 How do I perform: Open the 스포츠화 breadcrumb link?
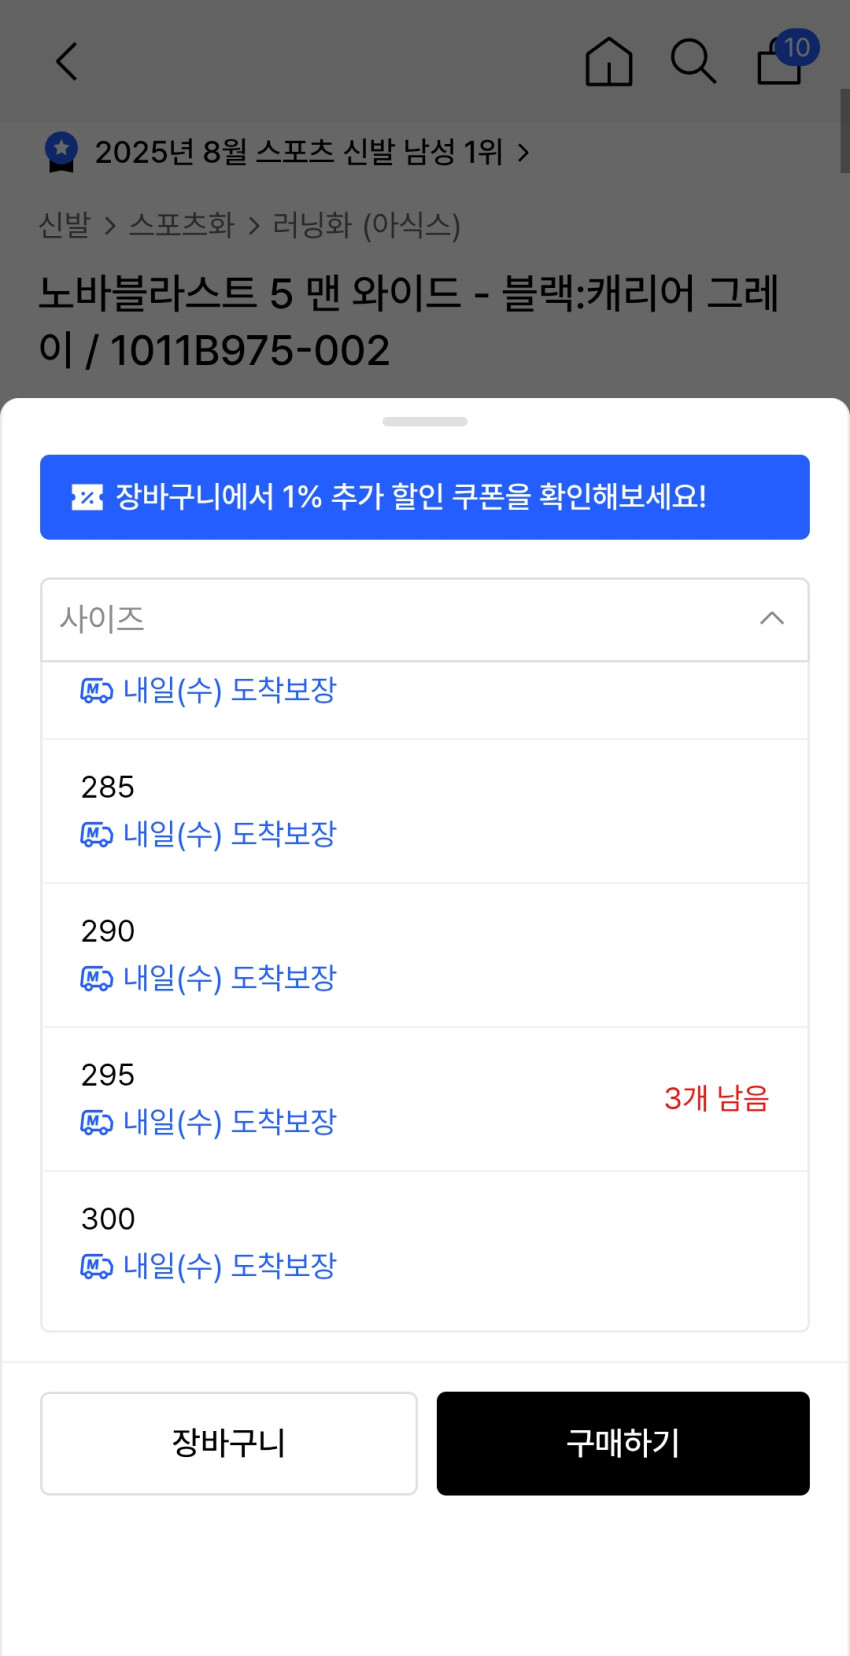(181, 225)
